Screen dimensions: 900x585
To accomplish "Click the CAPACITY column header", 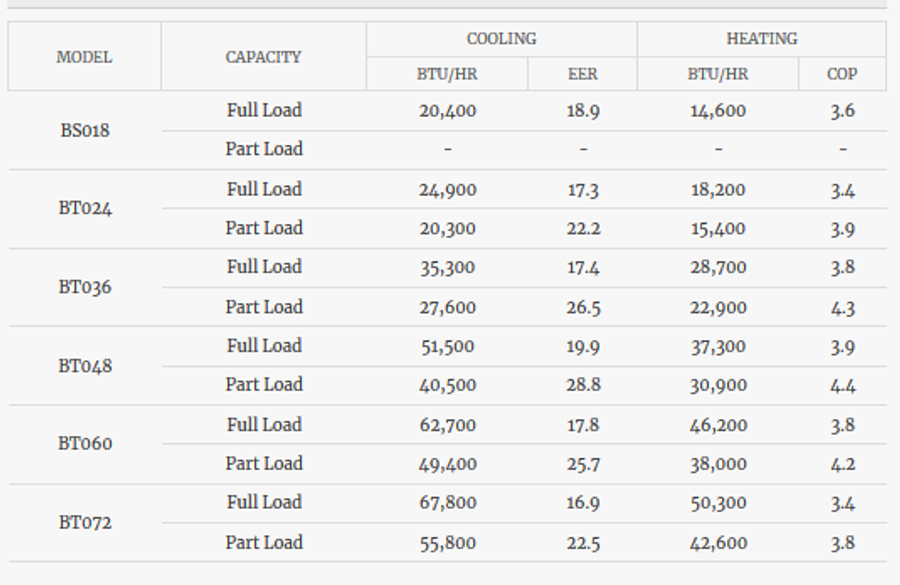I will [263, 57].
